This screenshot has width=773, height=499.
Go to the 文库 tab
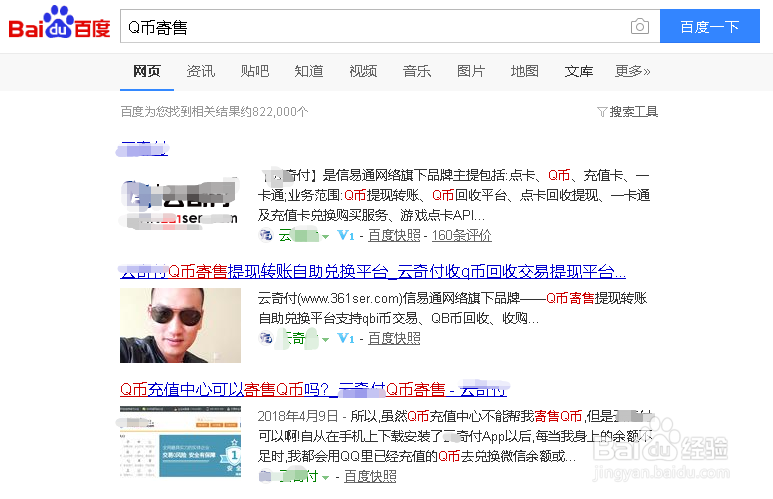579,71
